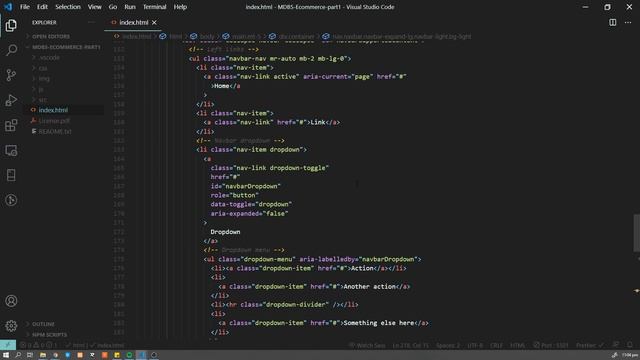Click the remote window indicator in status bar
The height and width of the screenshot is (360, 640).
click(x=8, y=345)
